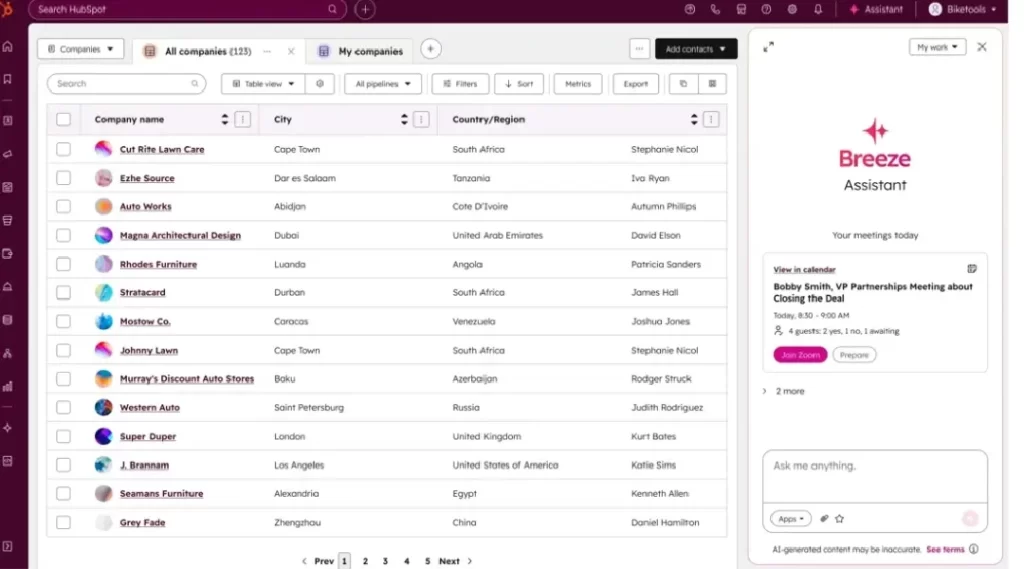Switch to All companies tab

click(x=208, y=51)
